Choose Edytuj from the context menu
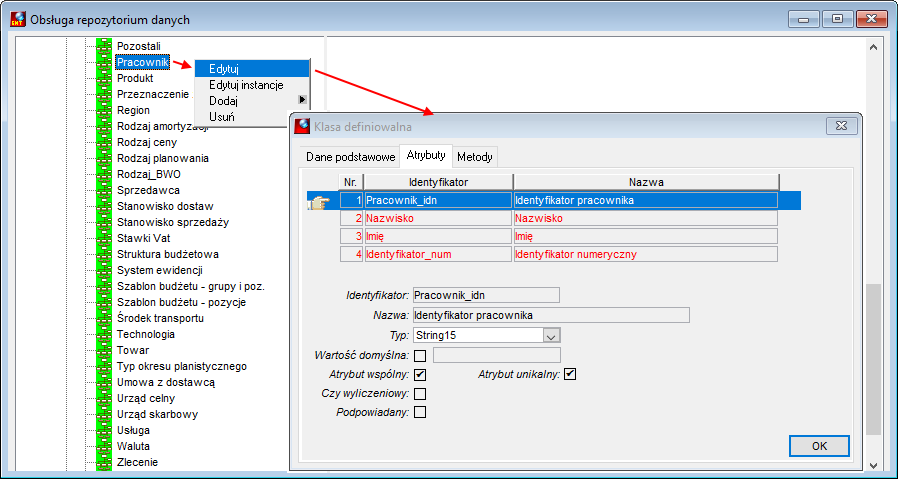This screenshot has height=480, width=898. coord(252,69)
